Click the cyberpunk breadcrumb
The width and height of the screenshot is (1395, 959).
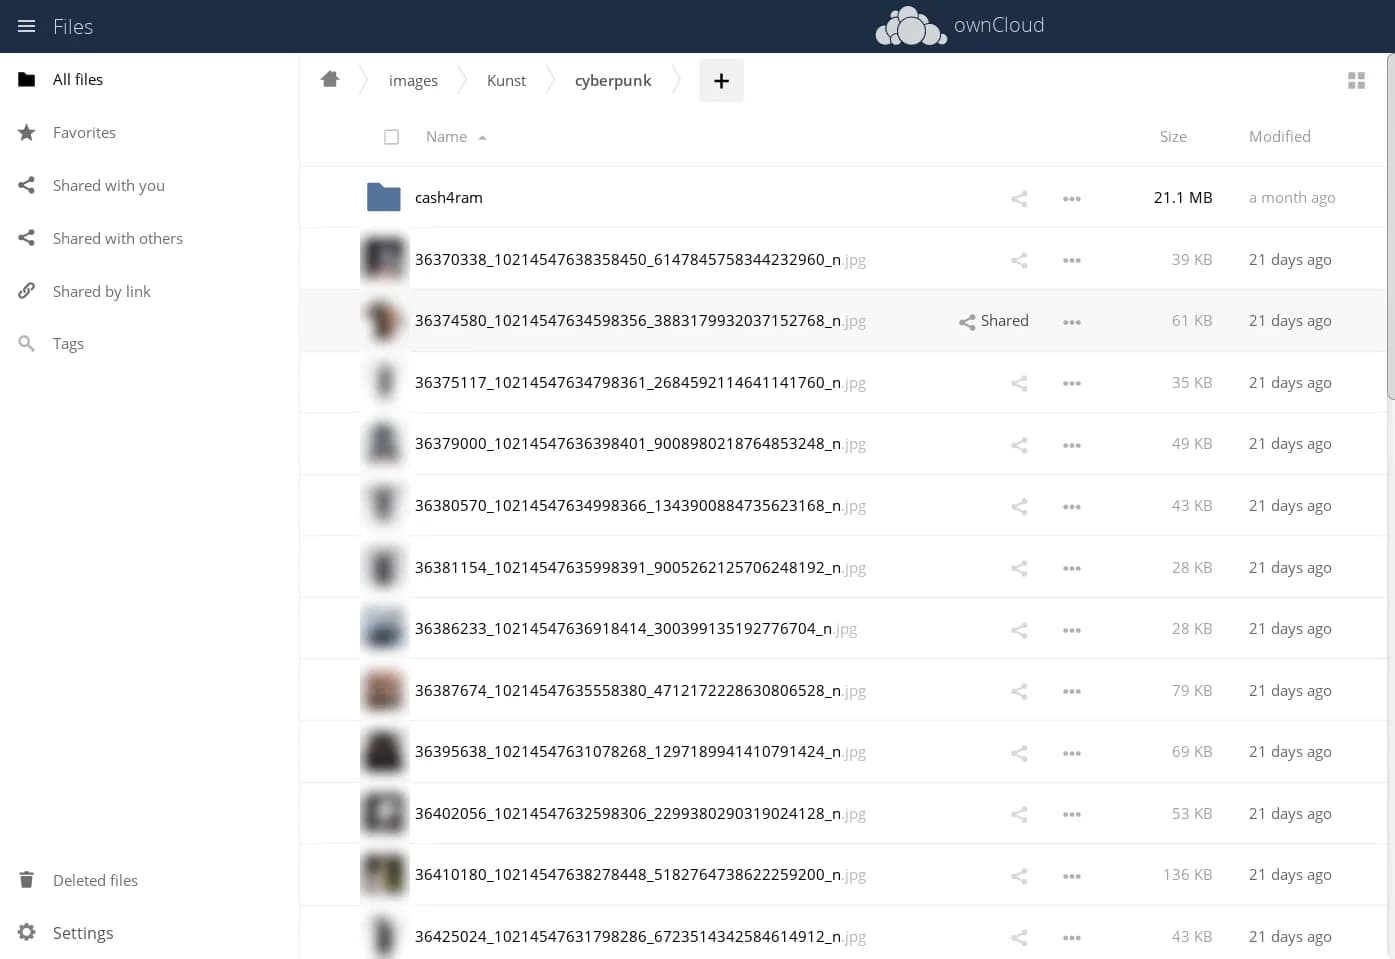(613, 81)
